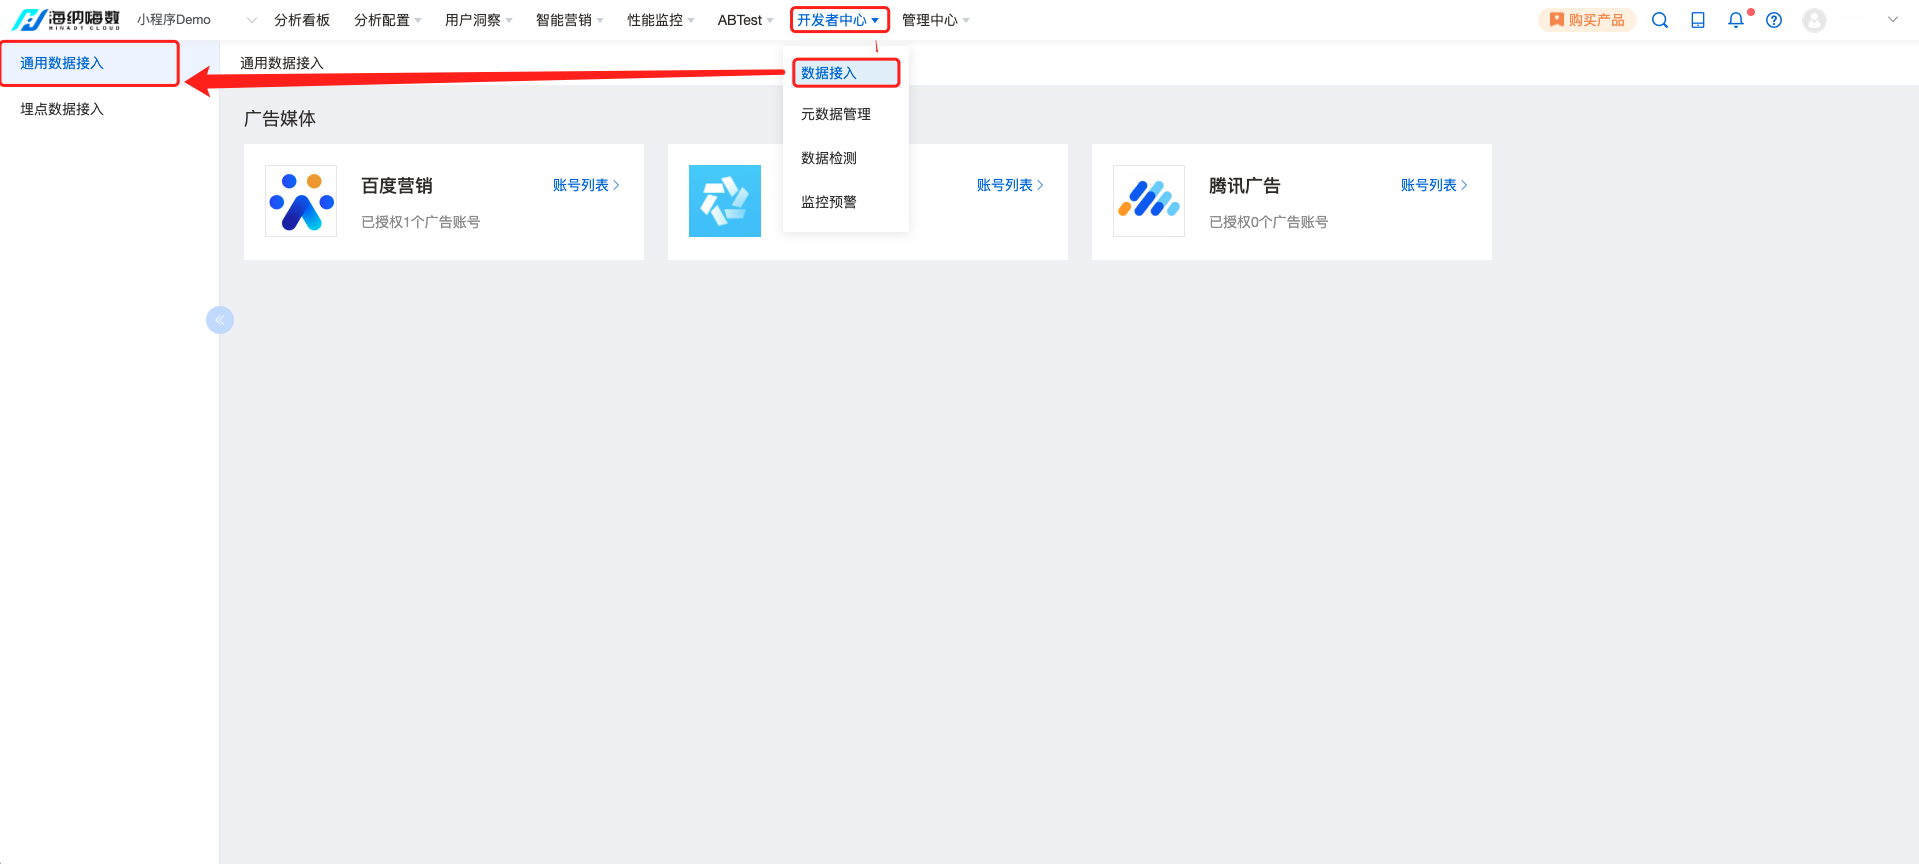Collapse the left sidebar with round arrow button
The width and height of the screenshot is (1919, 864).
[x=220, y=320]
